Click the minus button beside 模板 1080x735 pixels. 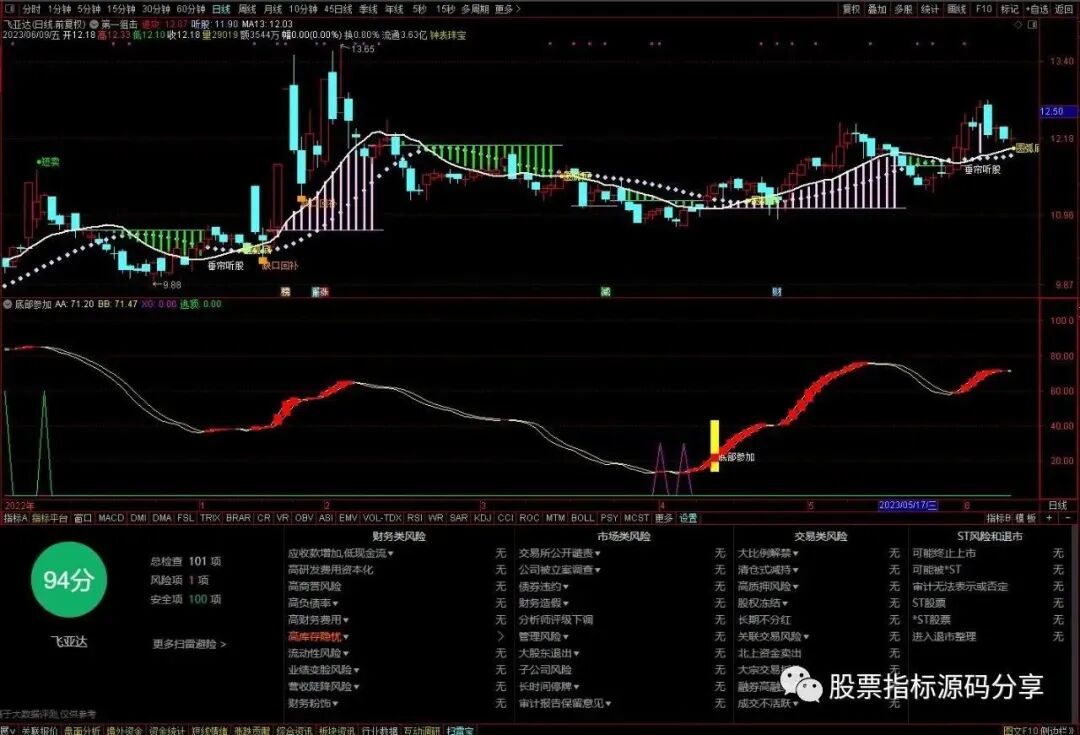[x=1068, y=517]
